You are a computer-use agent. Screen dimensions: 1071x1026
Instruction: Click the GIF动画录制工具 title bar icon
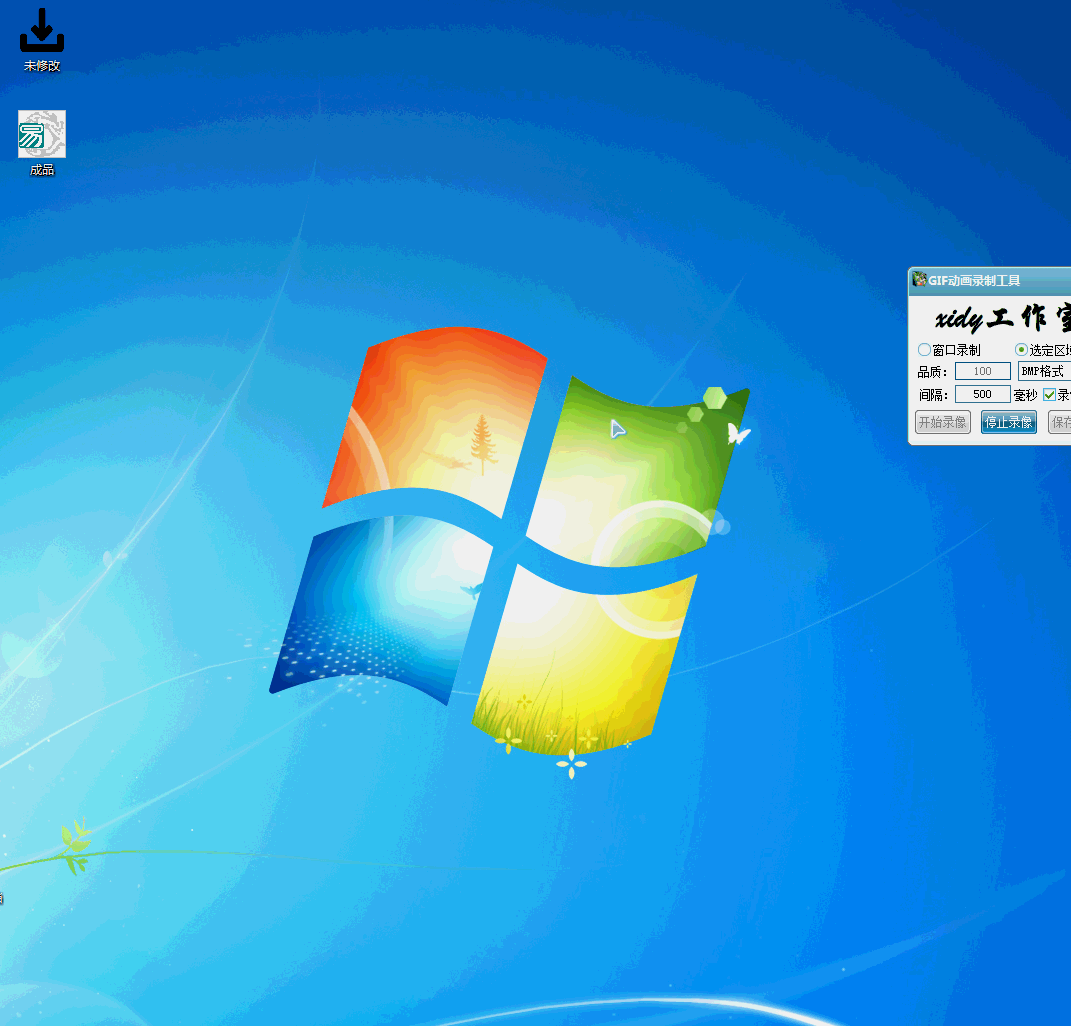(x=919, y=279)
